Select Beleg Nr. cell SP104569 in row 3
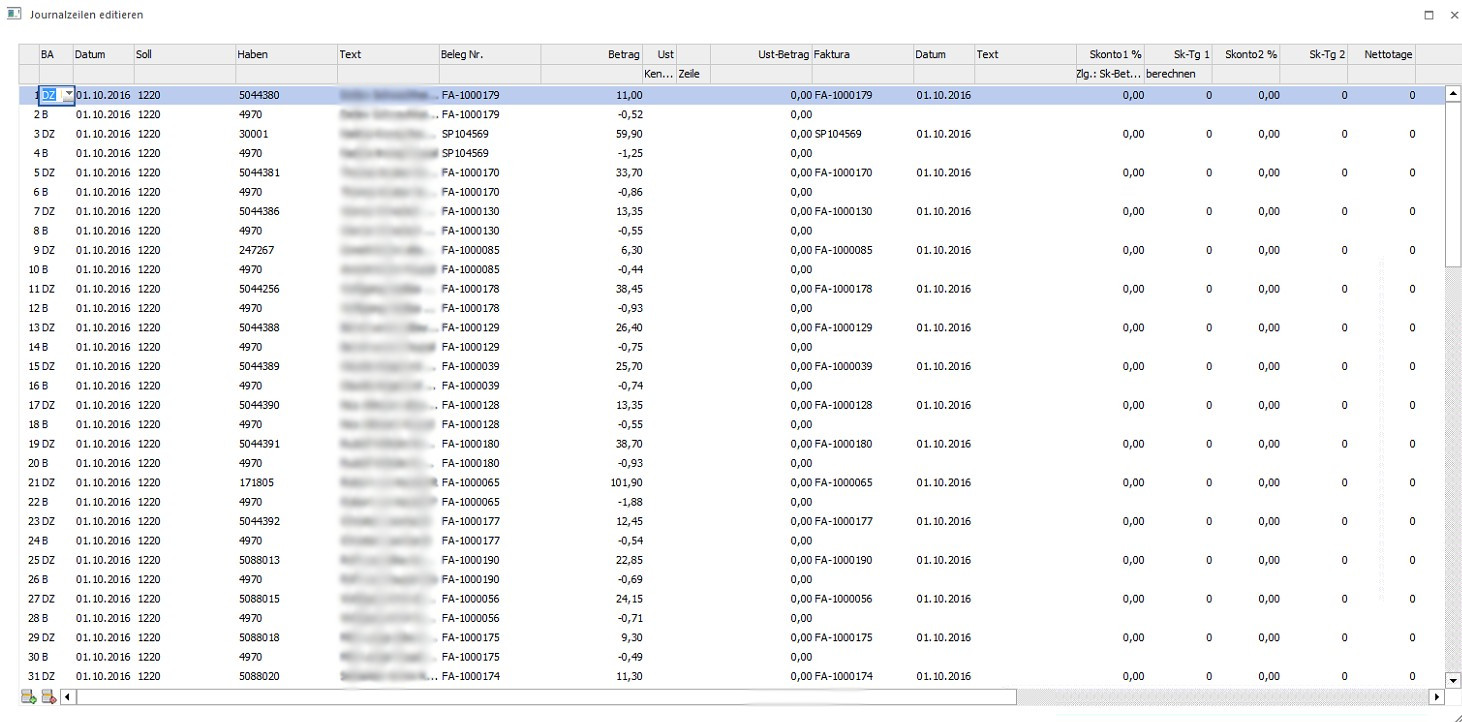This screenshot has height=722, width=1462. coord(465,134)
